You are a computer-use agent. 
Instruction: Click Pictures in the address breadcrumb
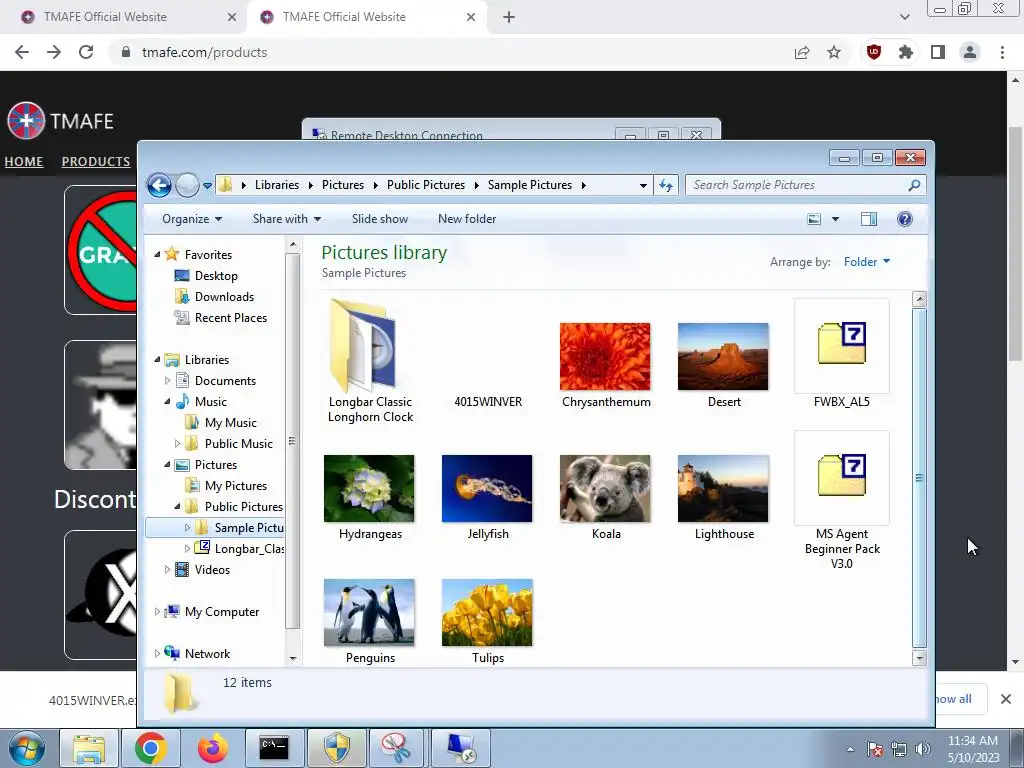click(x=343, y=185)
